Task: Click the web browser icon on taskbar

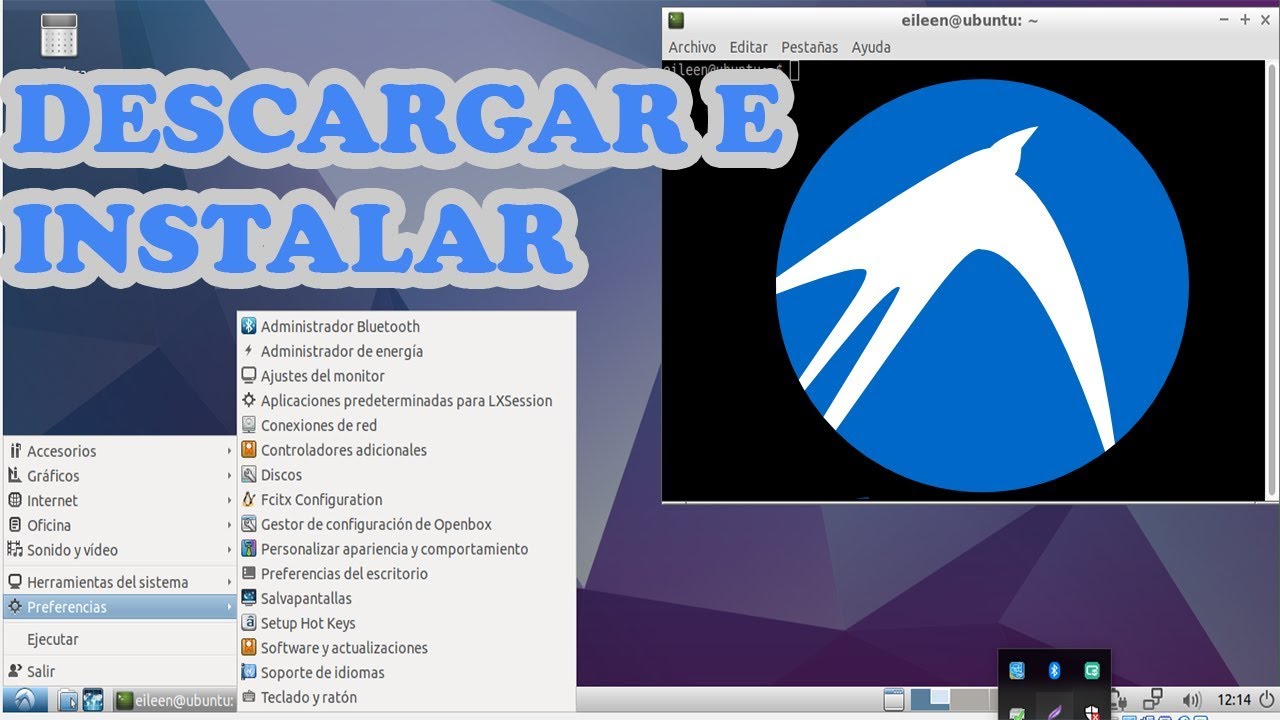Action: pyautogui.click(x=93, y=700)
